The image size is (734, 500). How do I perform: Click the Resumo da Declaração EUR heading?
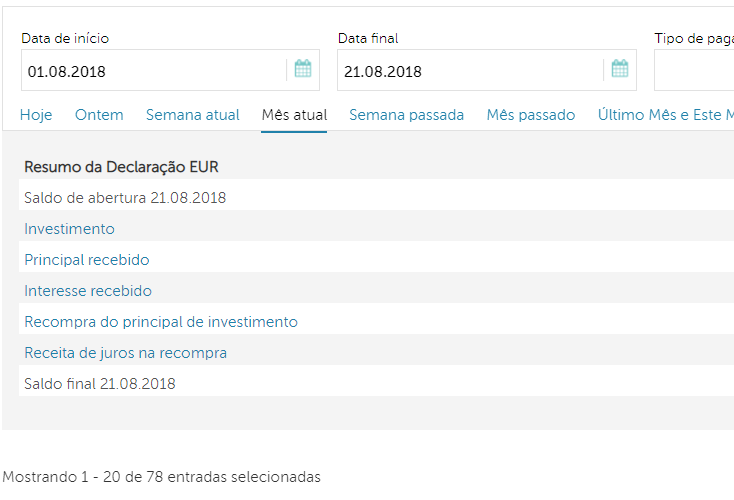pos(121,166)
